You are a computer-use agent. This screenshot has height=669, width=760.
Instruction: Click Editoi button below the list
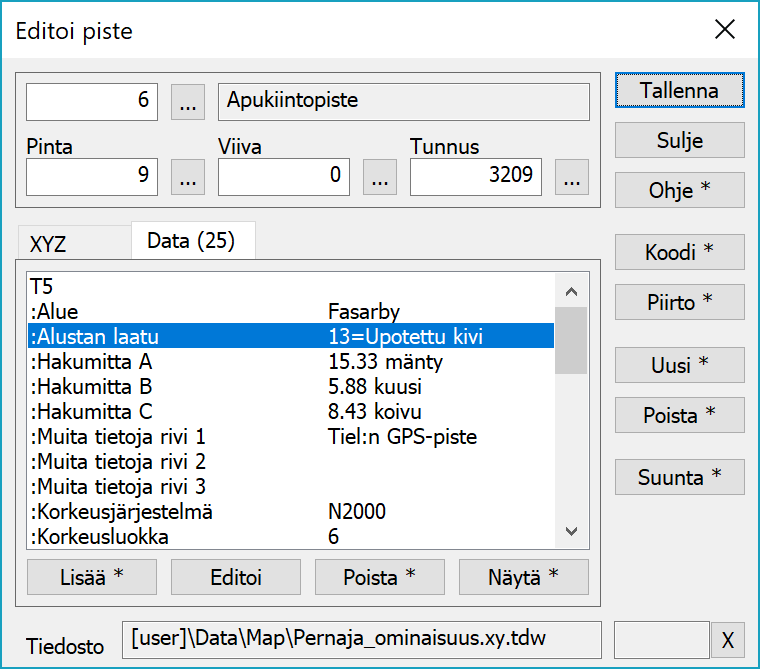coord(235,577)
